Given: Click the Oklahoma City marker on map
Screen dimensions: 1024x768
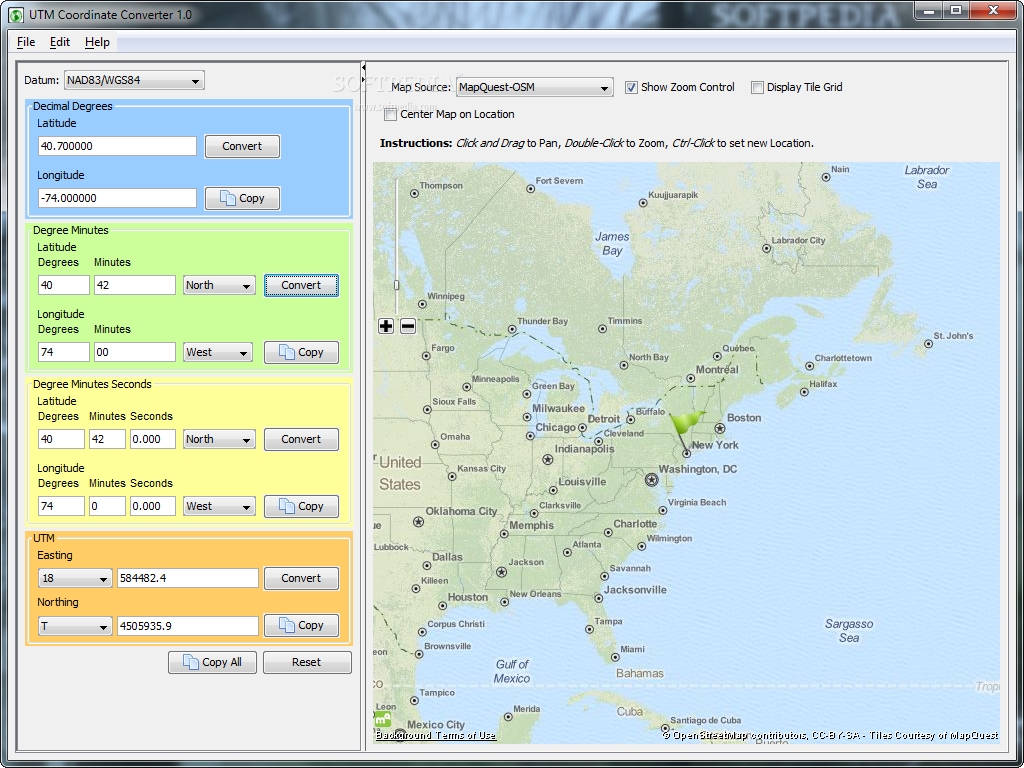Looking at the screenshot, I should 418,522.
